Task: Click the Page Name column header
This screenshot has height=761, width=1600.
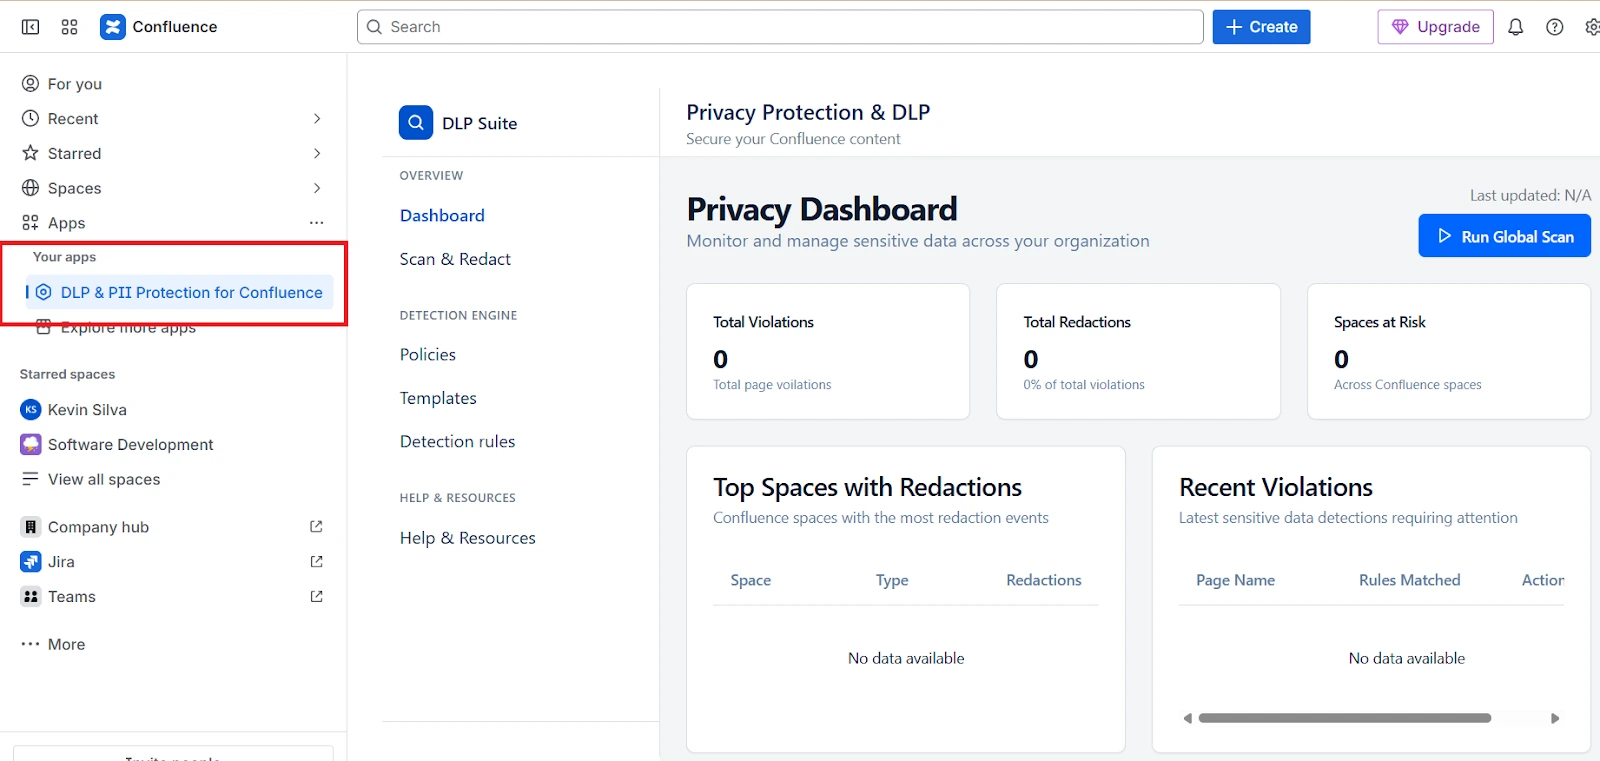Action: click(1235, 580)
